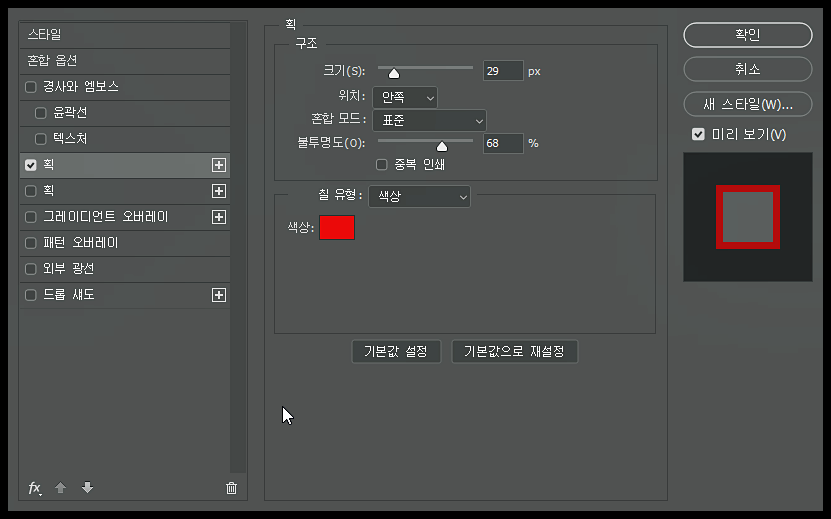Click plus icon on unchecked 획 row
The image size is (831, 519).
click(x=219, y=191)
